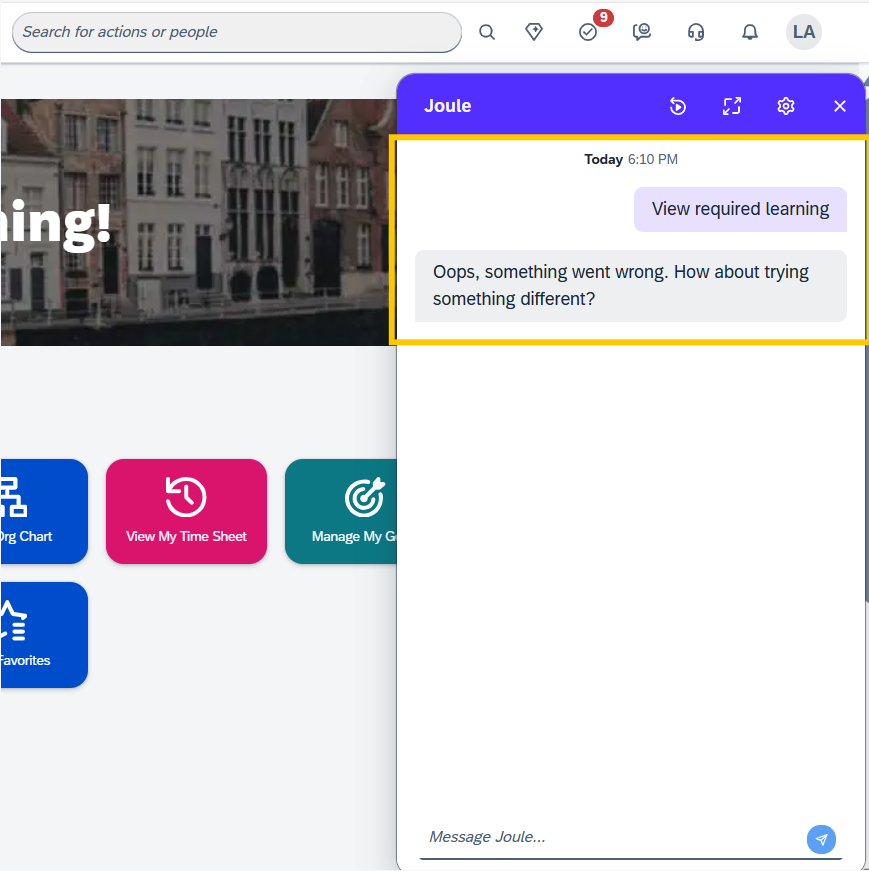
Task: Open the LA user profile avatar
Action: 803,32
